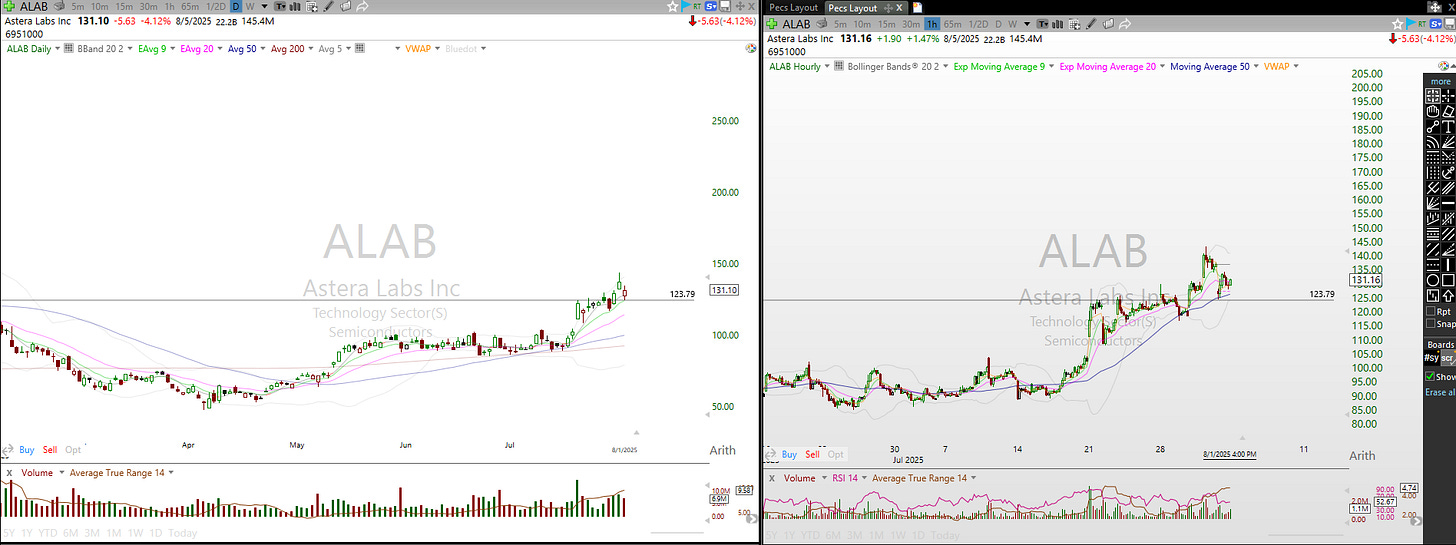Click add indicator icon on daily chart
Viewport: 1456px width, 545px height.
(312, 6)
